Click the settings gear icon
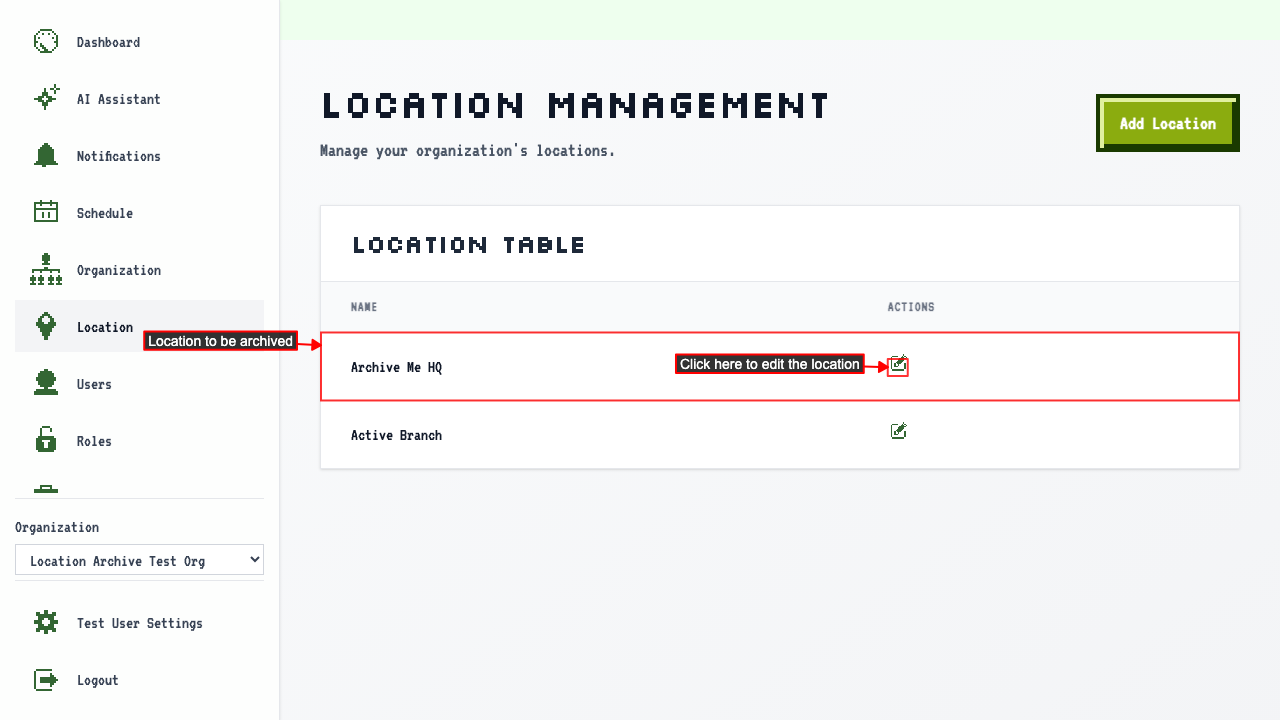 tap(46, 622)
